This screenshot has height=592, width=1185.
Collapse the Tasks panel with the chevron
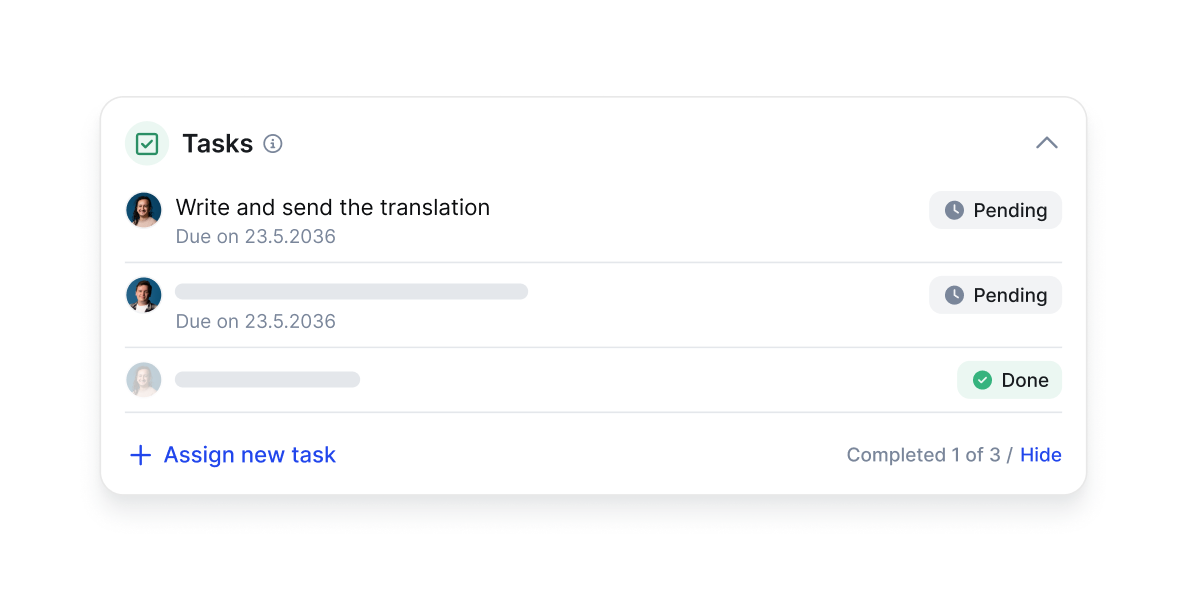(x=1047, y=143)
